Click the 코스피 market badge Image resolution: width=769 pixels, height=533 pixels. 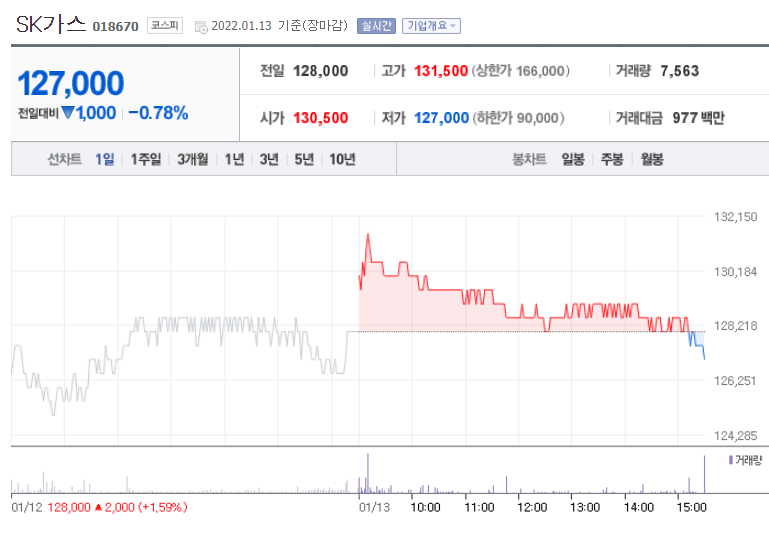(x=165, y=25)
